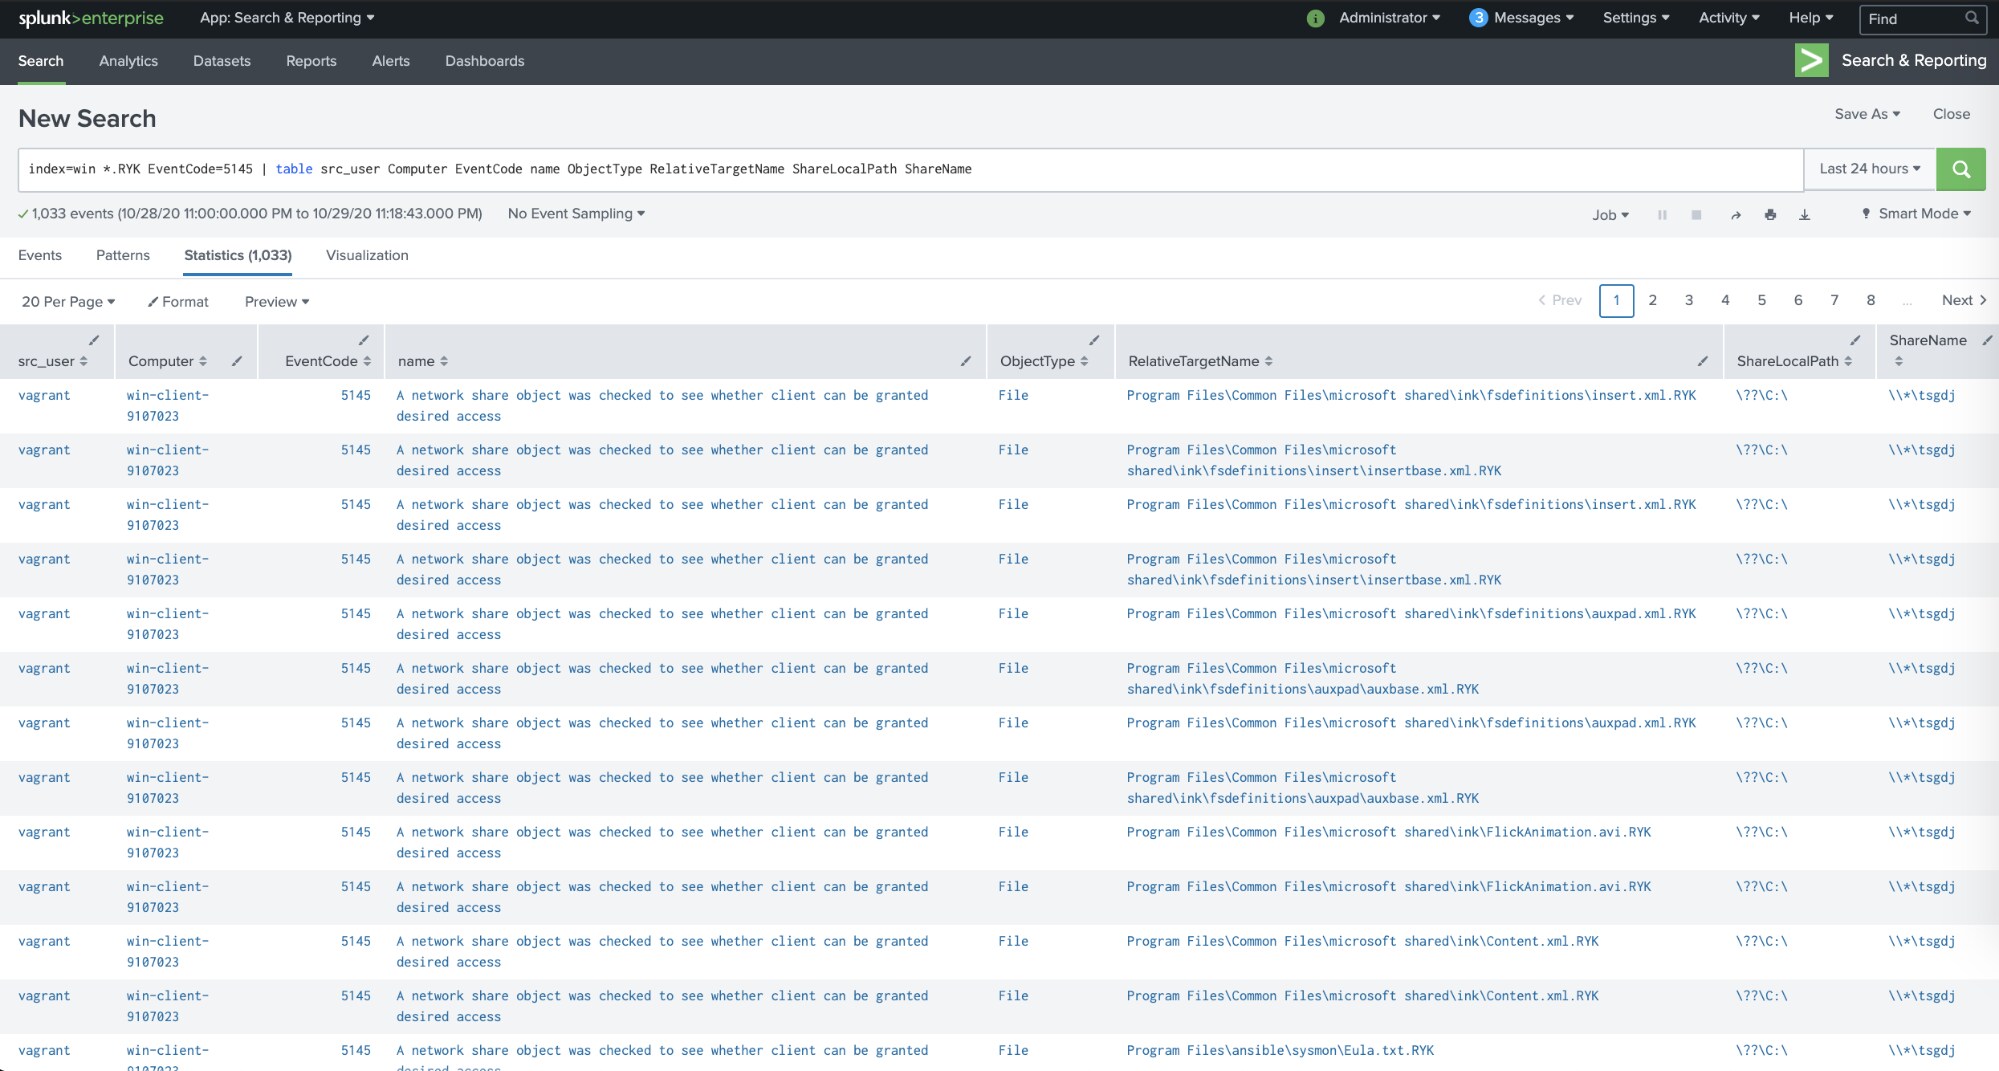The height and width of the screenshot is (1071, 1999).
Task: Click the Search & Reporting green arrow icon
Action: 1811,60
